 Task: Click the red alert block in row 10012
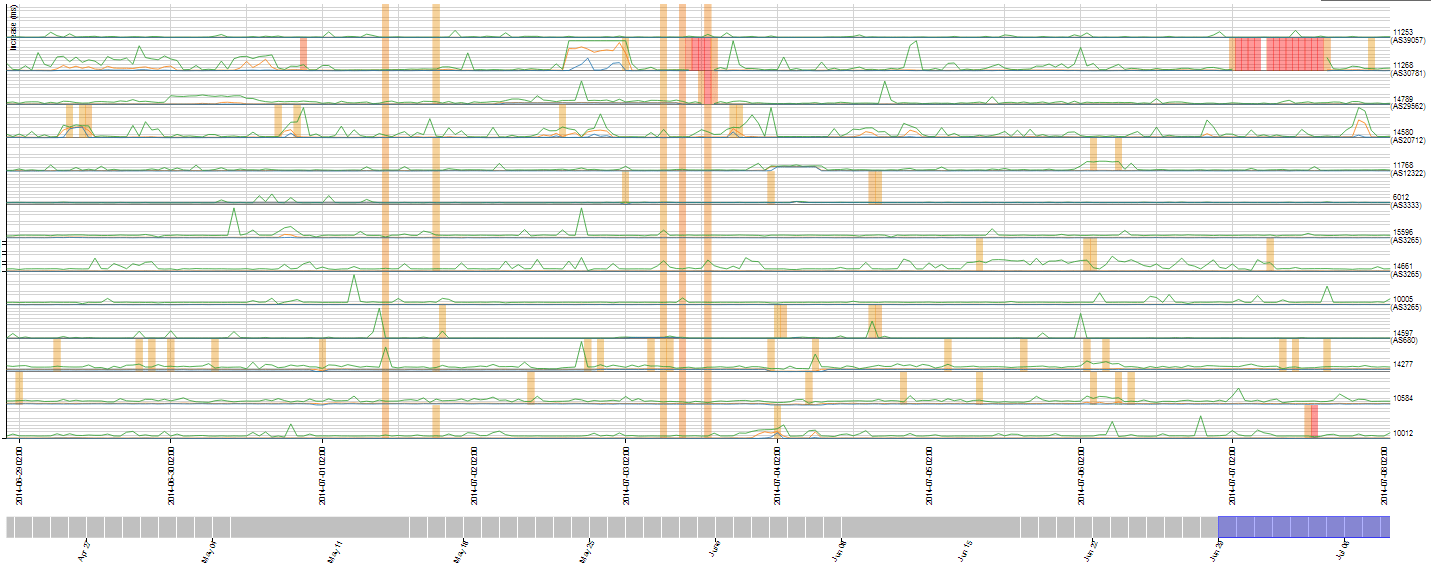click(1311, 421)
